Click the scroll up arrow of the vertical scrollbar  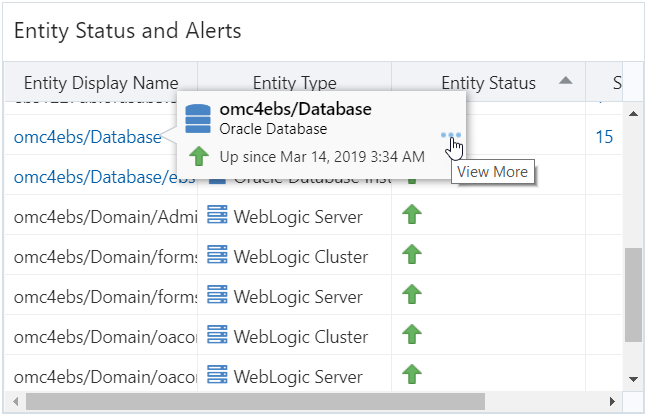[633, 114]
